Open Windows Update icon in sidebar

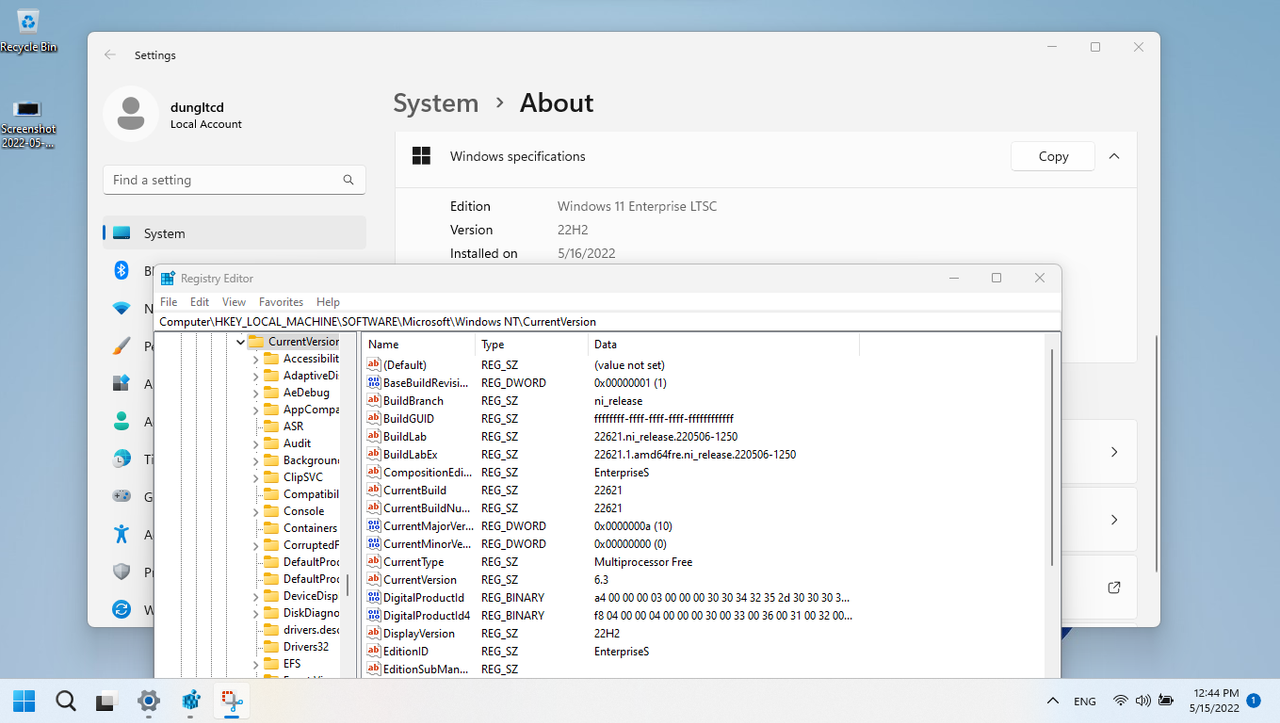click(x=122, y=609)
